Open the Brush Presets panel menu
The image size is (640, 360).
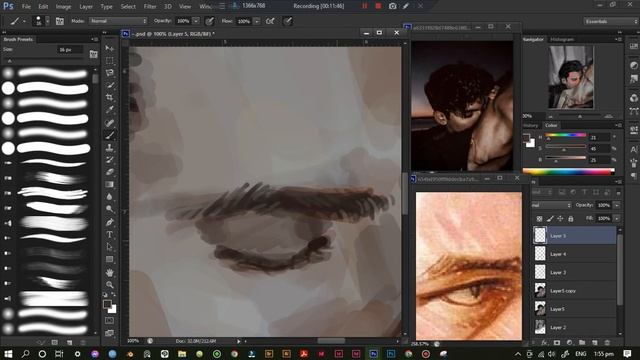click(x=94, y=40)
